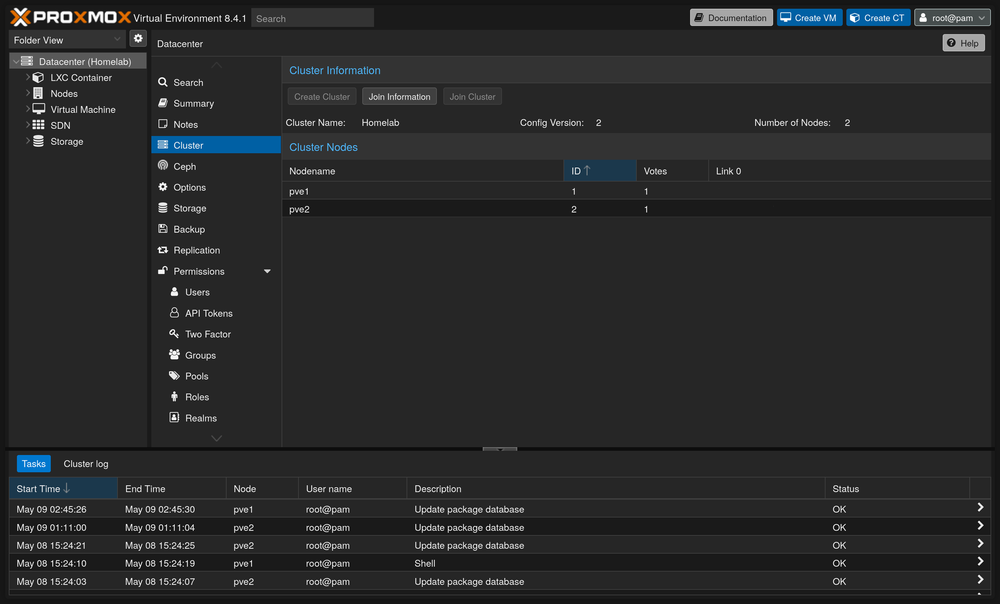Sort tasks by Start Time column
Image resolution: width=1000 pixels, height=604 pixels.
(x=63, y=489)
